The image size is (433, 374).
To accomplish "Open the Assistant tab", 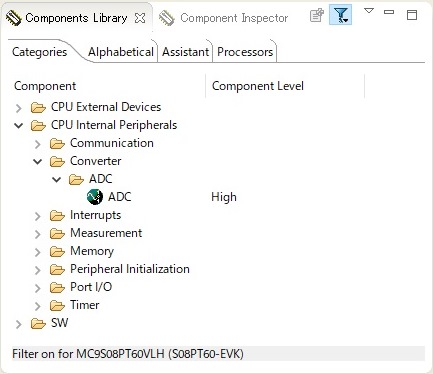I will 186,52.
